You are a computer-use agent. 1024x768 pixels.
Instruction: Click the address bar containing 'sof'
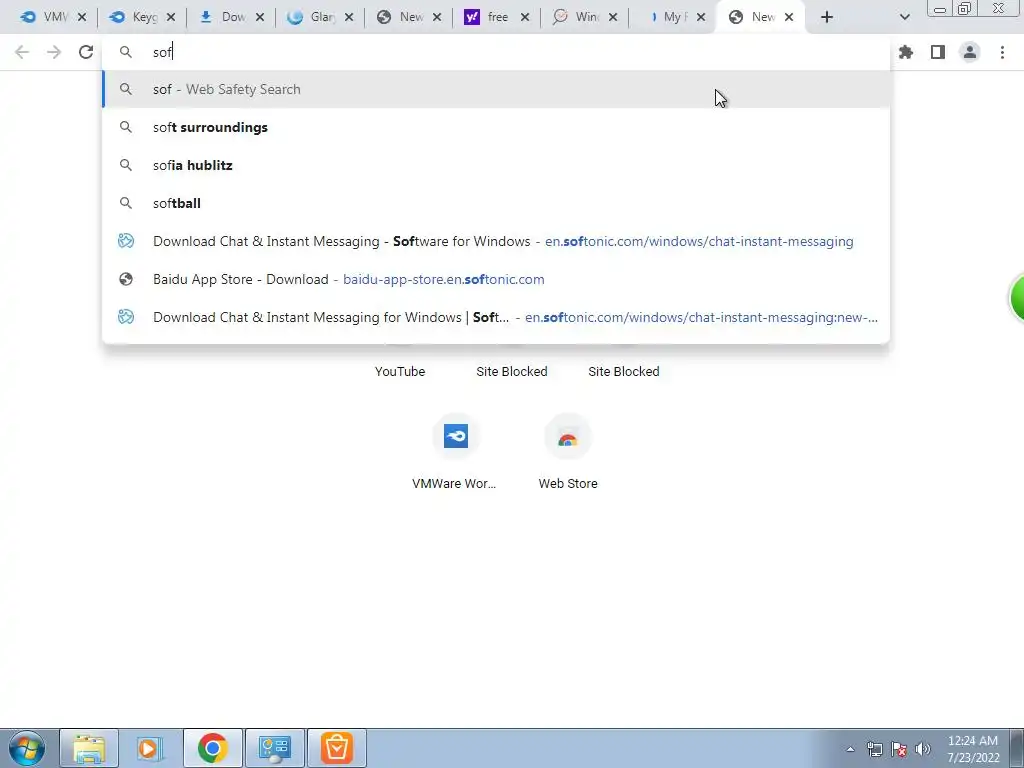point(496,52)
